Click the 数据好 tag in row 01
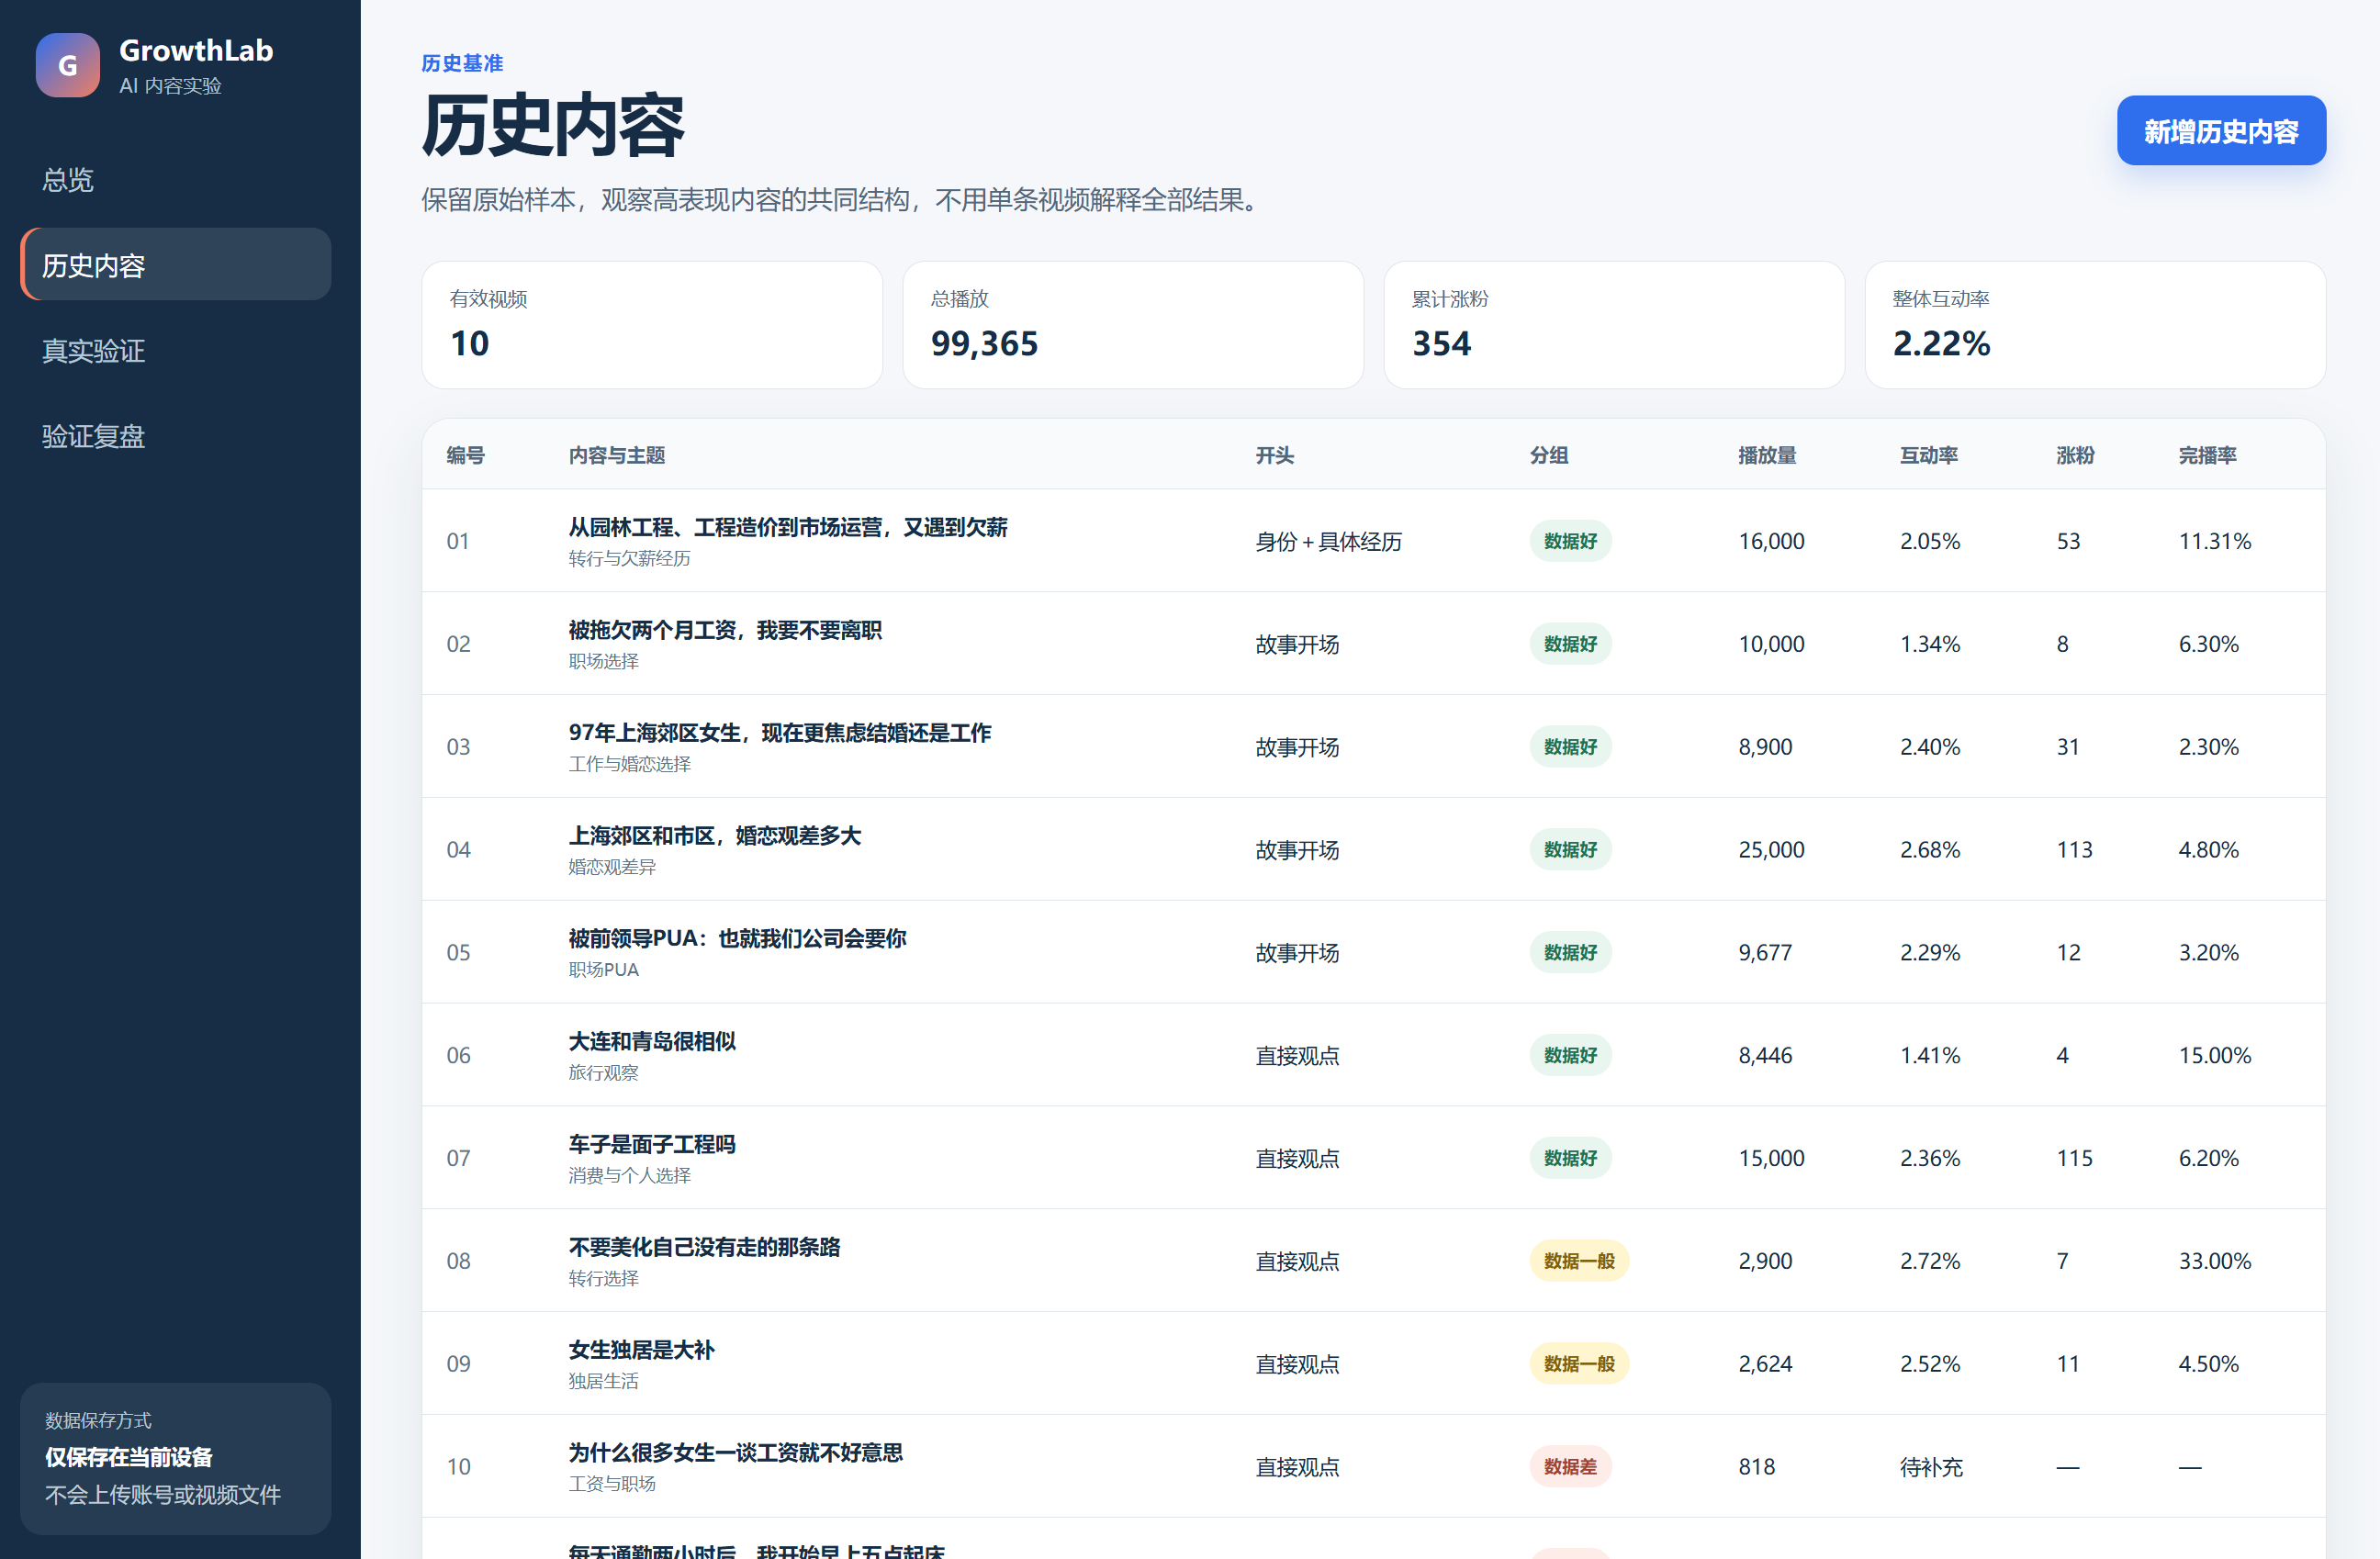The width and height of the screenshot is (2380, 1559). 1570,542
